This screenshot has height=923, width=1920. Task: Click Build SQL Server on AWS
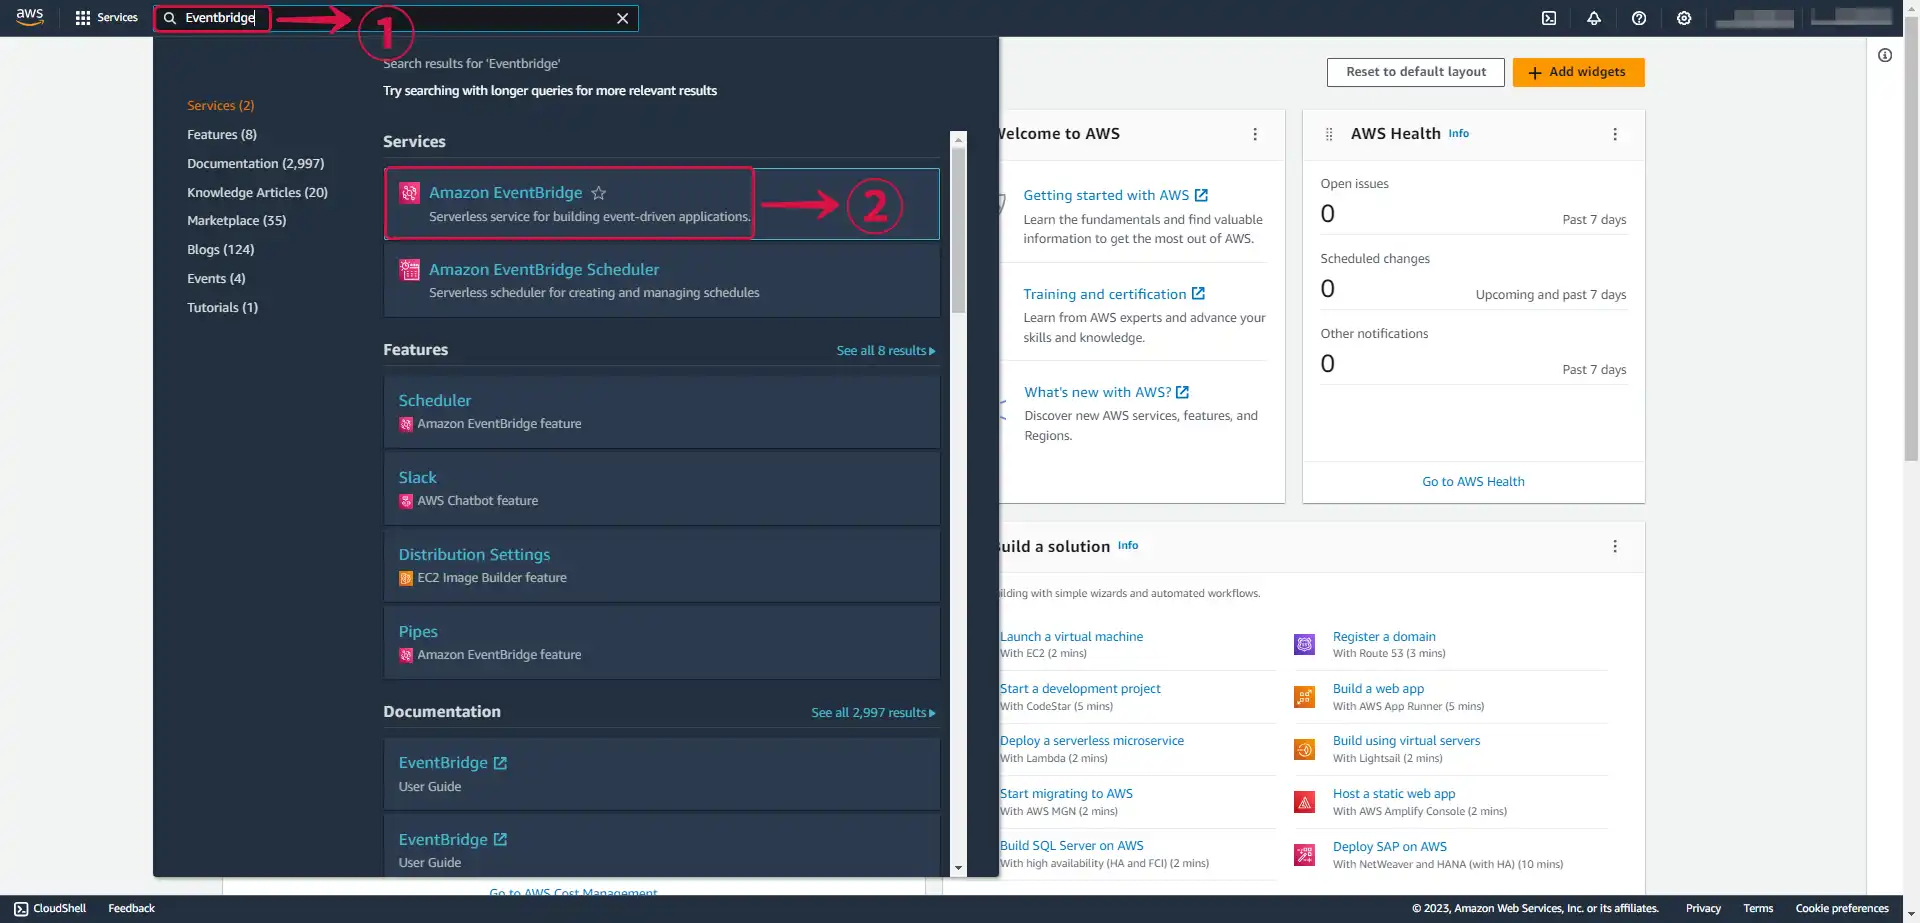[1071, 846]
